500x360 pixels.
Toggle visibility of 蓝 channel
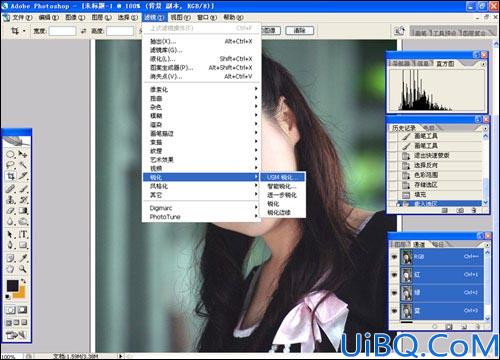395,311
